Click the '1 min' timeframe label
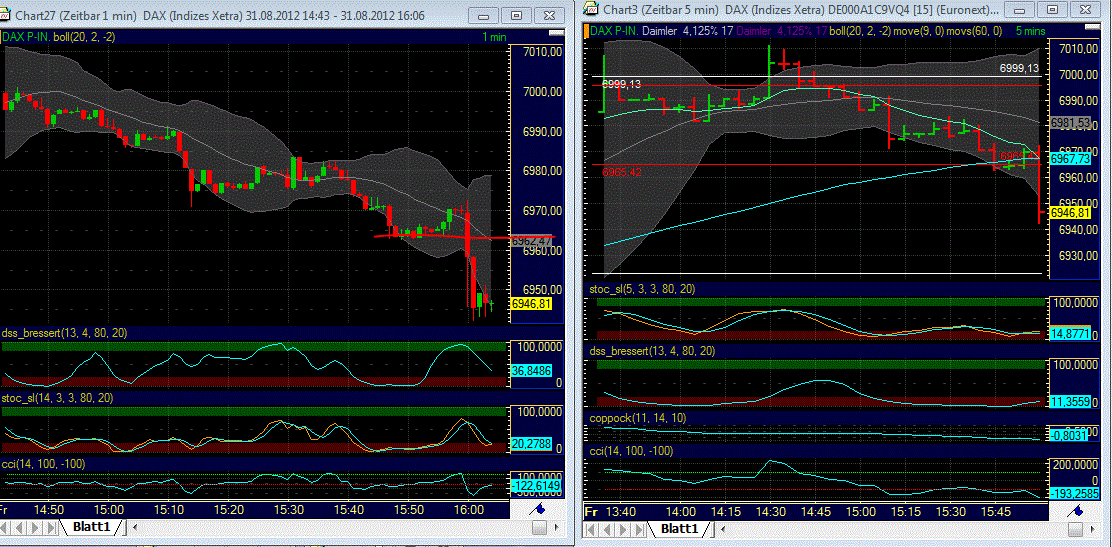The width and height of the screenshot is (1112, 547). click(x=494, y=37)
